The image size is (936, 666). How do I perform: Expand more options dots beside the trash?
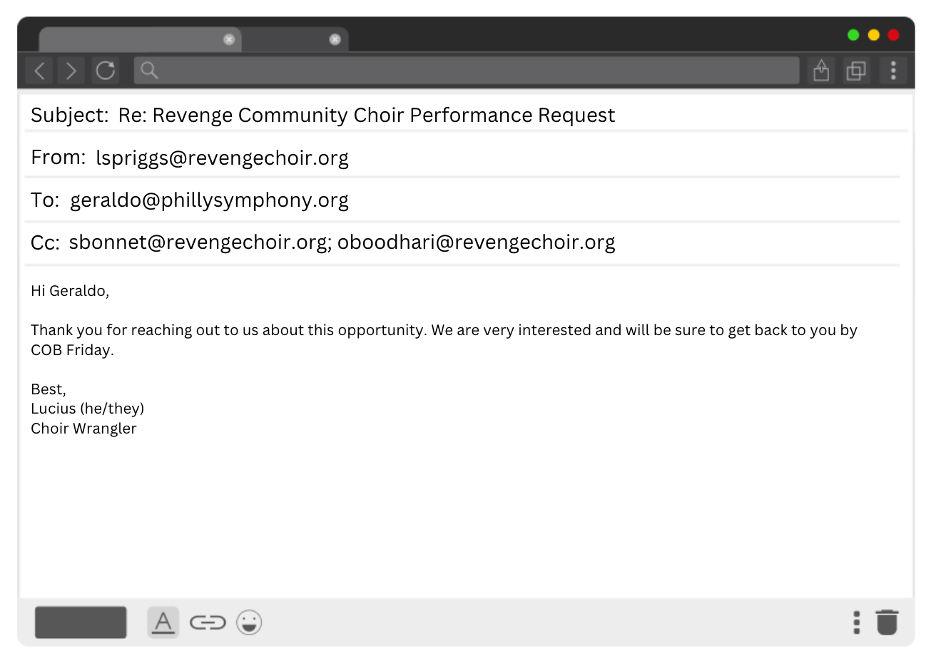(856, 622)
